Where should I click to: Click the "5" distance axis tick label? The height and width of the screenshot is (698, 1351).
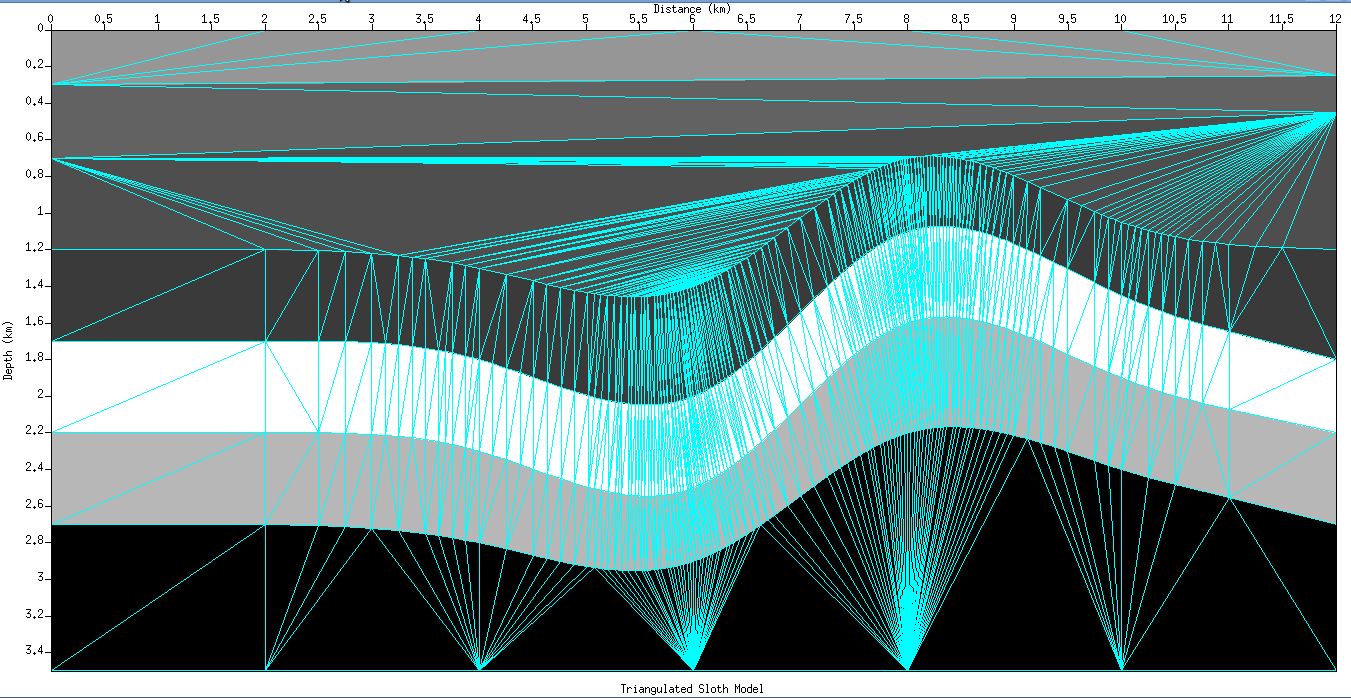coord(586,19)
